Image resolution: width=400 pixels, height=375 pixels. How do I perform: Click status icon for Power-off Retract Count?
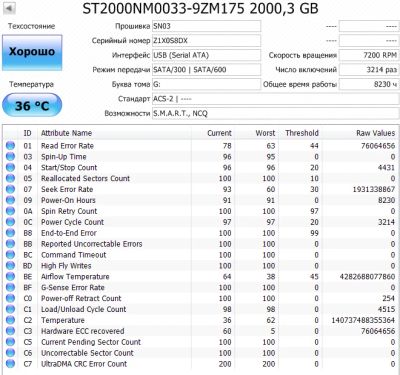coord(11,298)
